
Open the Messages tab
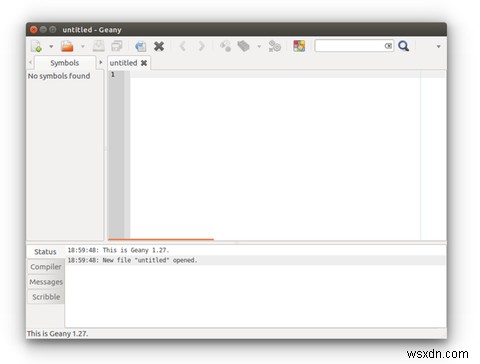(x=46, y=282)
